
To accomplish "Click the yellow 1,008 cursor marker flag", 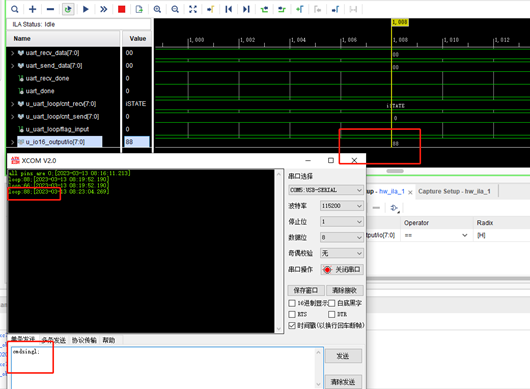I will coord(400,22).
